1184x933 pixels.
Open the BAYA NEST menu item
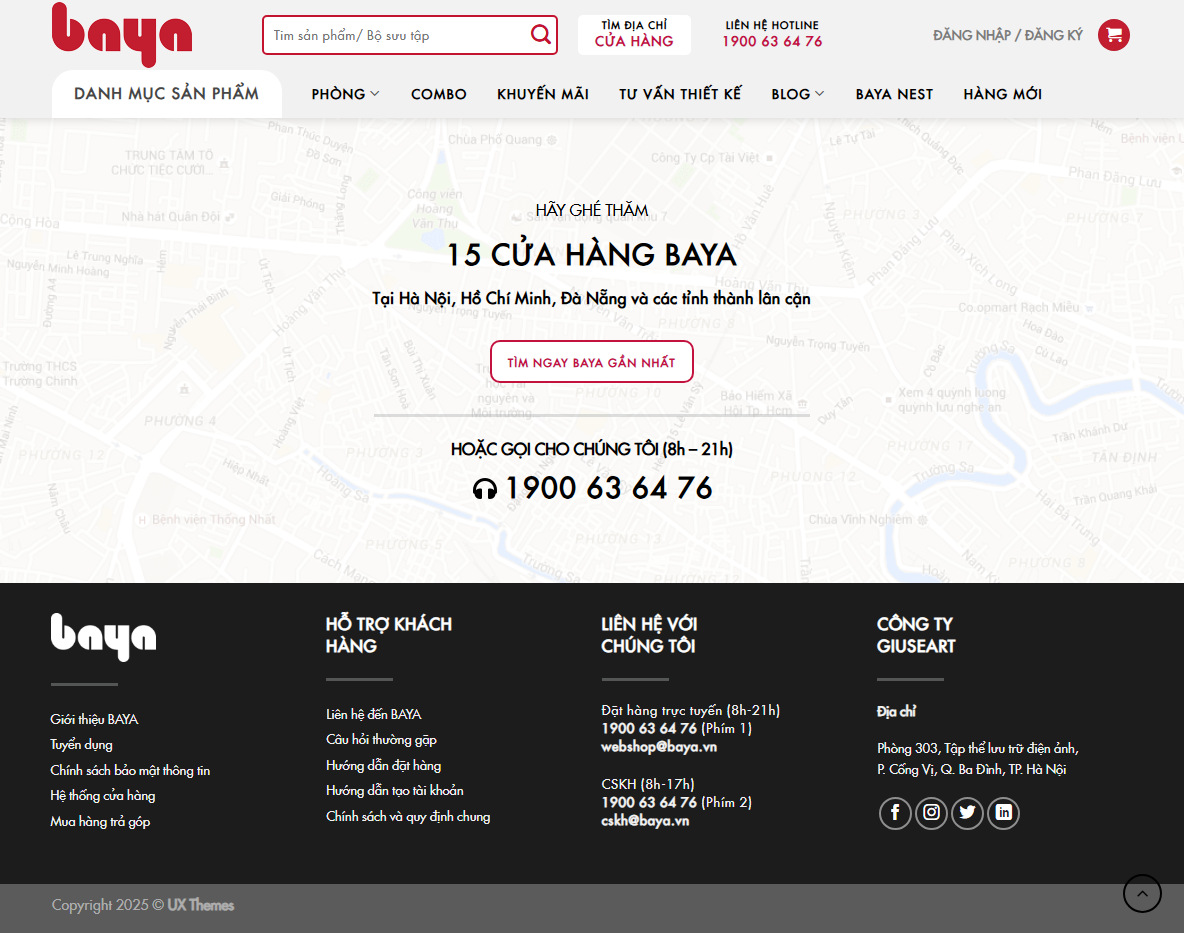click(x=894, y=94)
